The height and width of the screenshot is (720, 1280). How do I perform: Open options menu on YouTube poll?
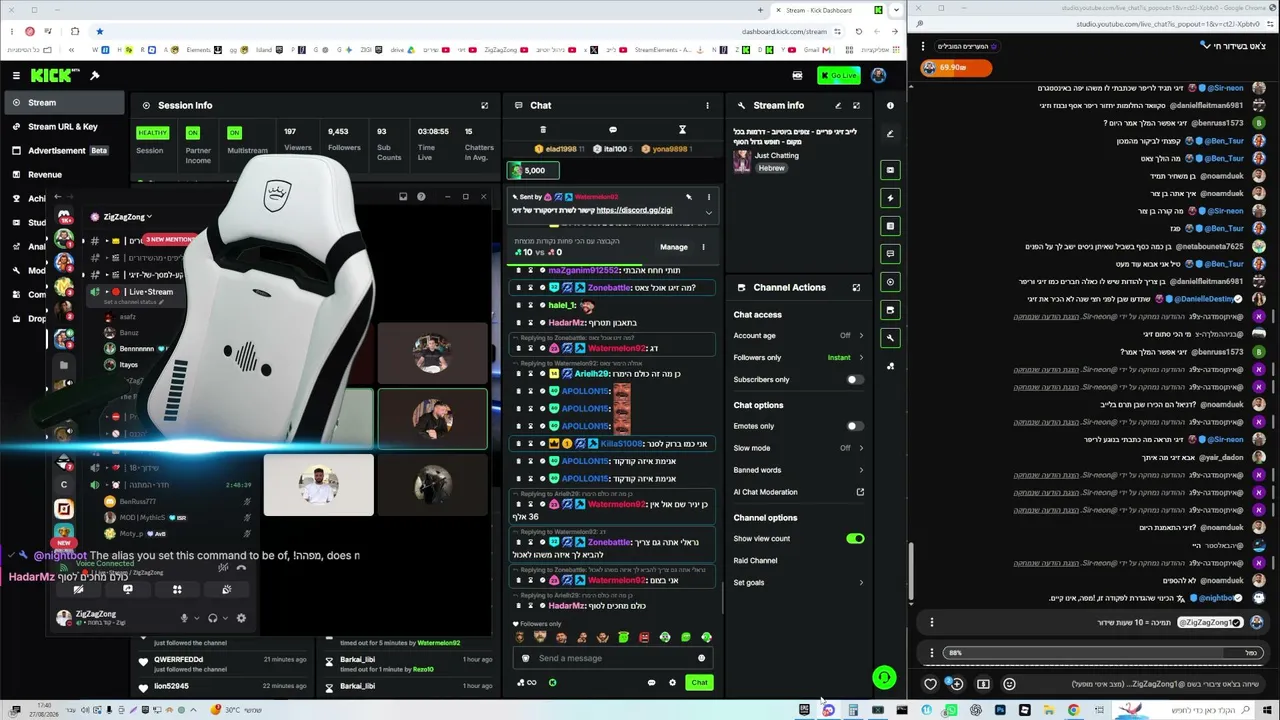click(932, 653)
